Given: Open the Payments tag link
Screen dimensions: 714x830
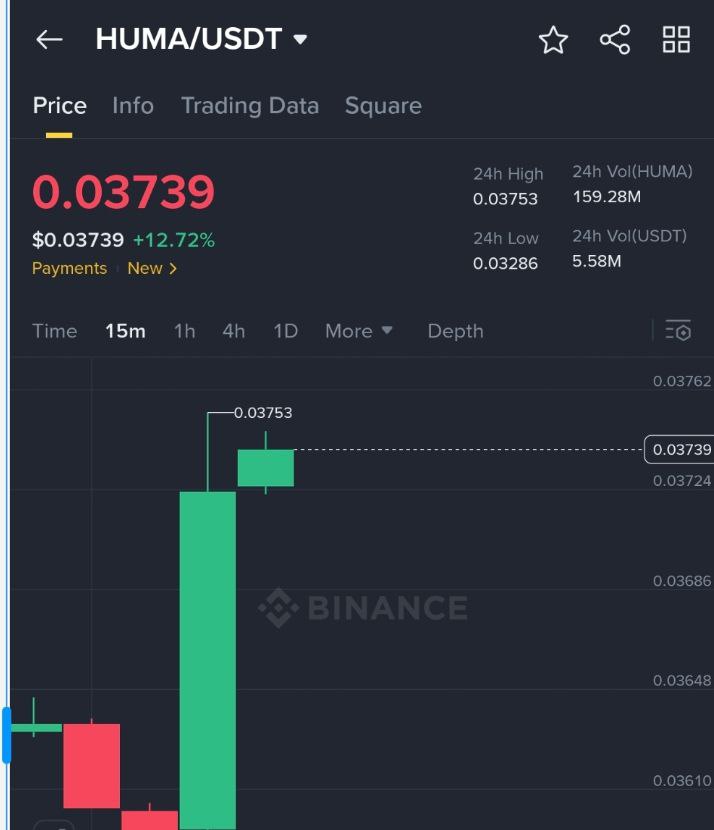Looking at the screenshot, I should 69,268.
